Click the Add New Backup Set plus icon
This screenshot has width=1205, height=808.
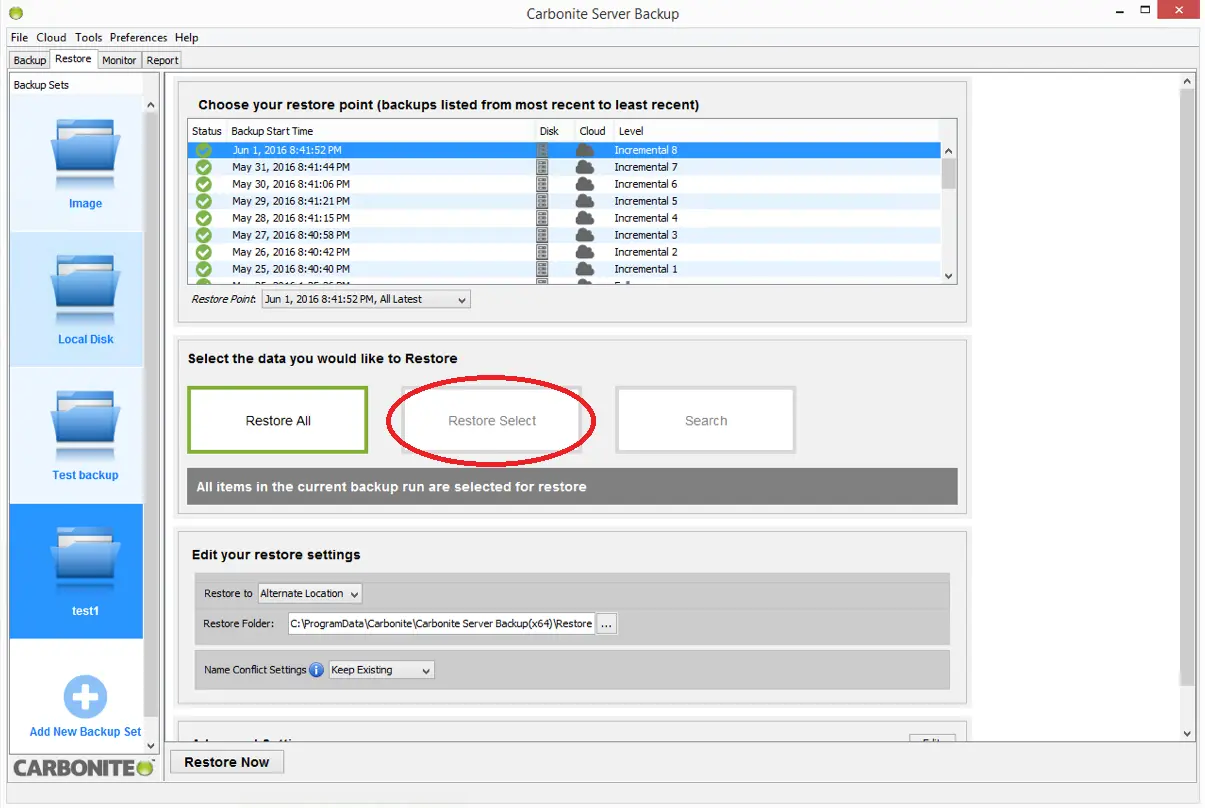tap(85, 697)
